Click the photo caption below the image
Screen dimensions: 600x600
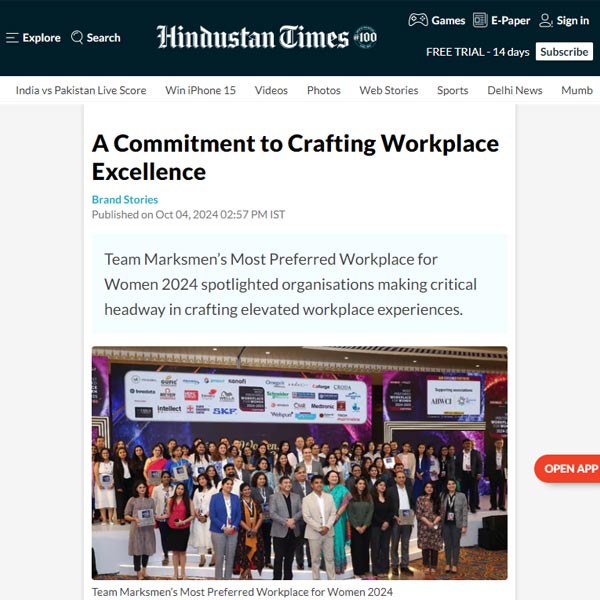pos(242,592)
